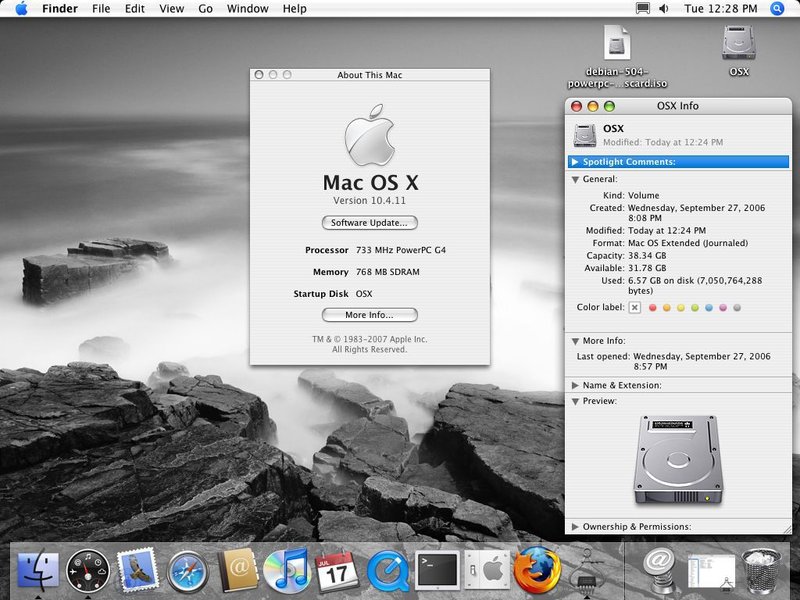800x600 pixels.
Task: Open Terminal from the Dock
Action: point(437,570)
